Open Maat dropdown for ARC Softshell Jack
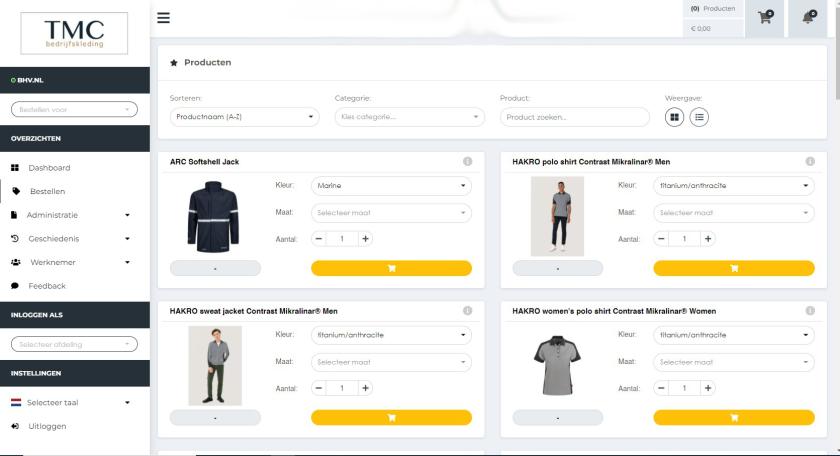 coord(392,213)
